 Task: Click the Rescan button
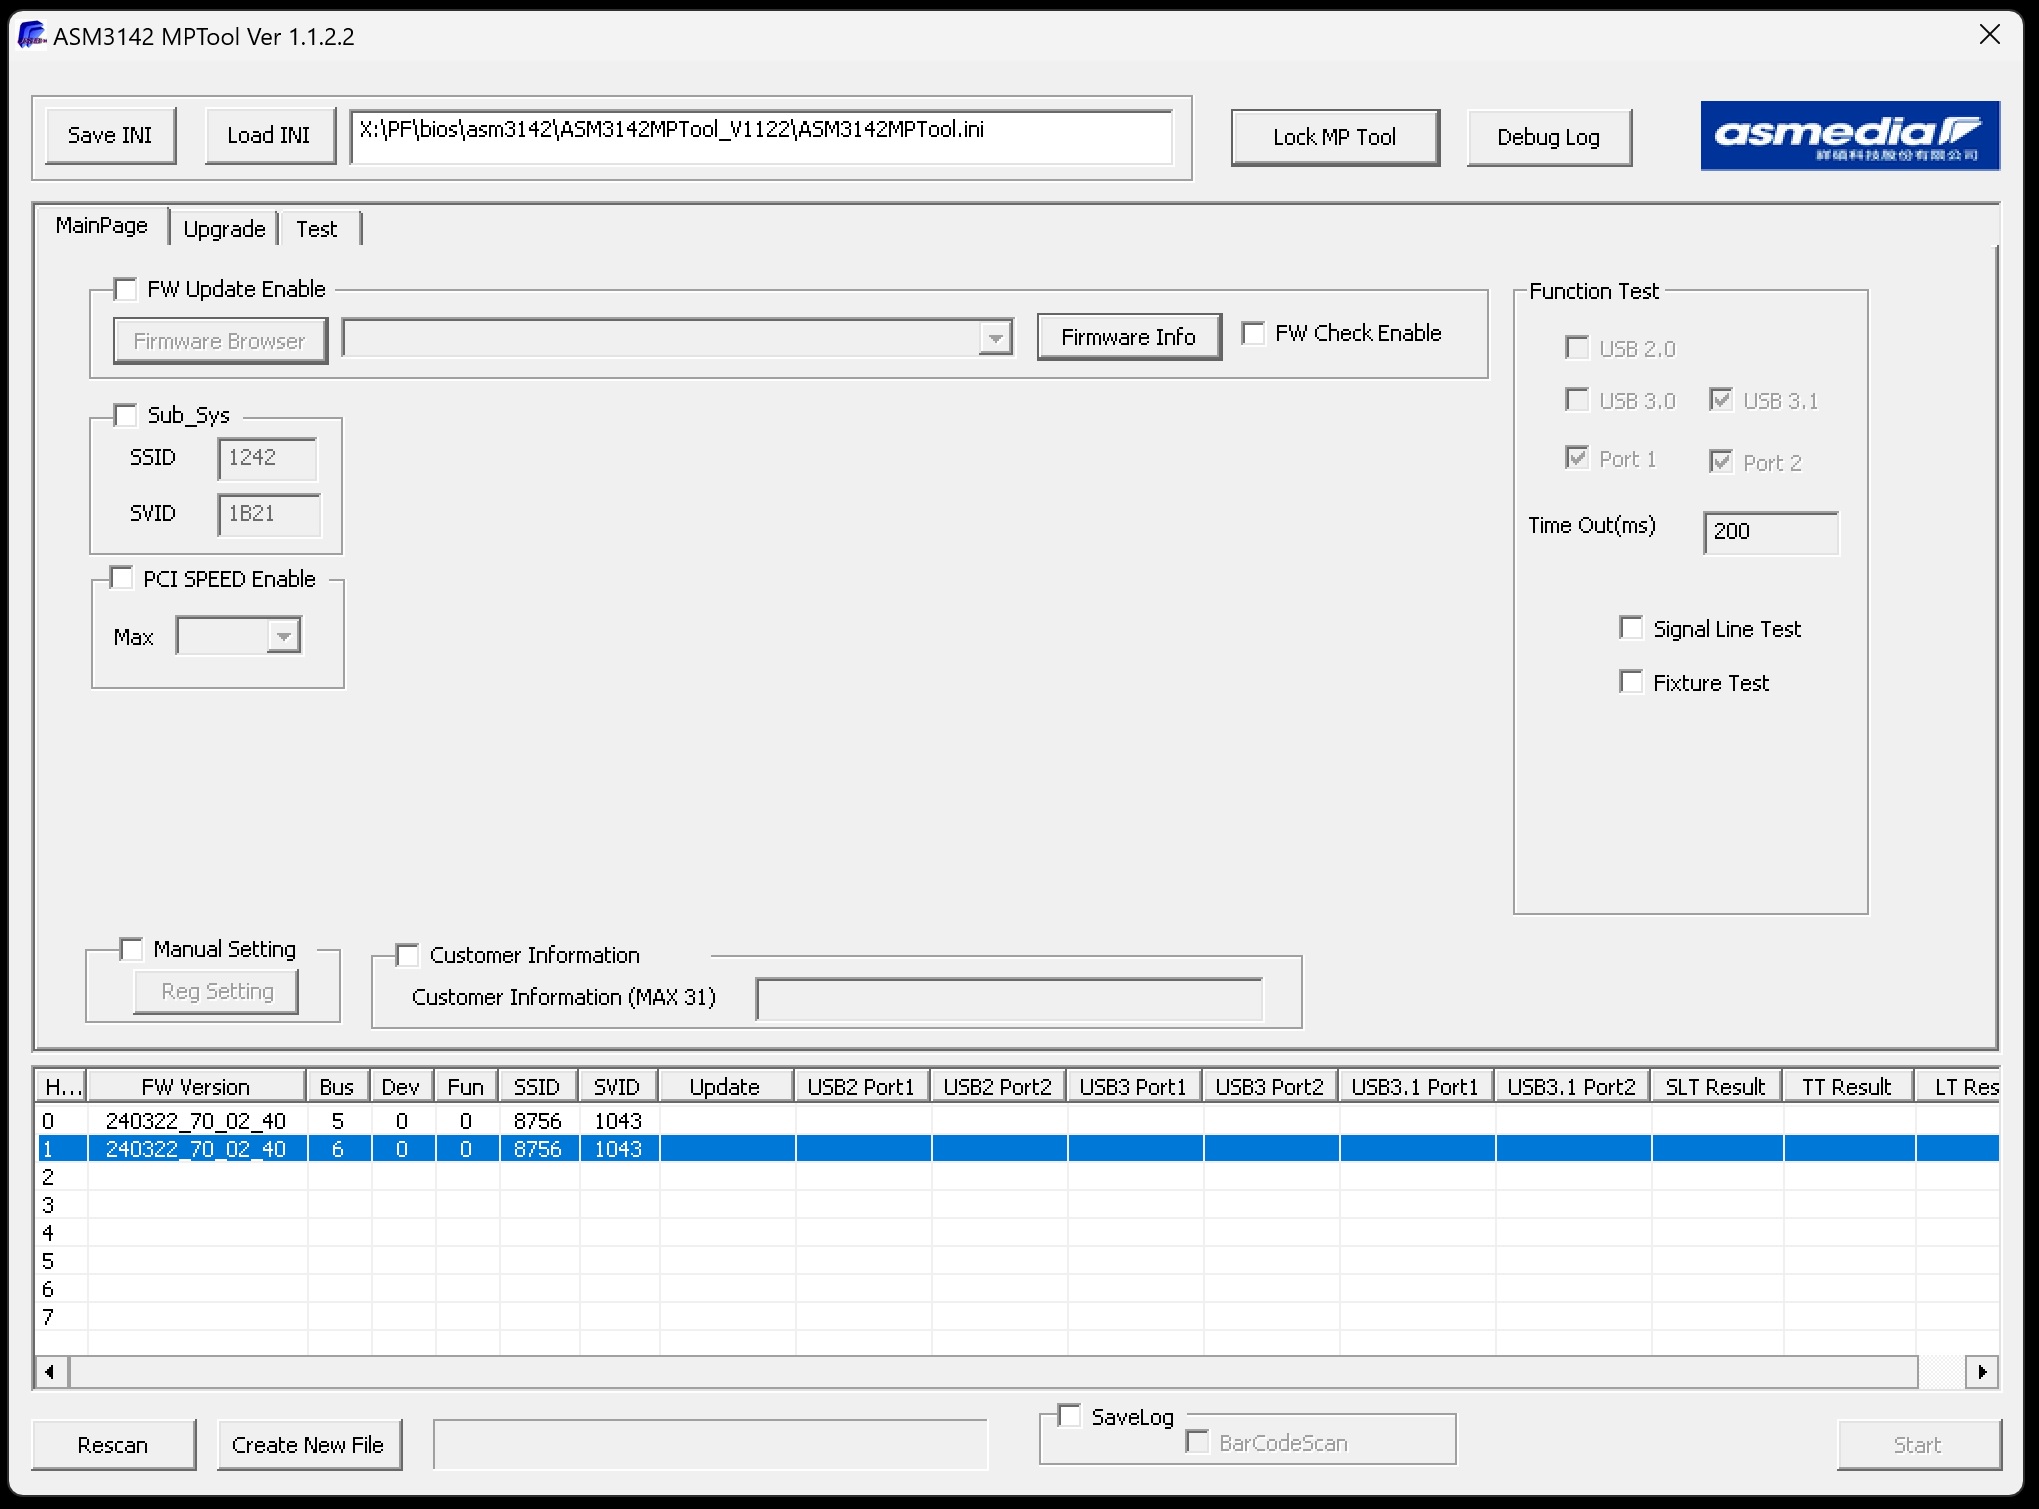113,1444
